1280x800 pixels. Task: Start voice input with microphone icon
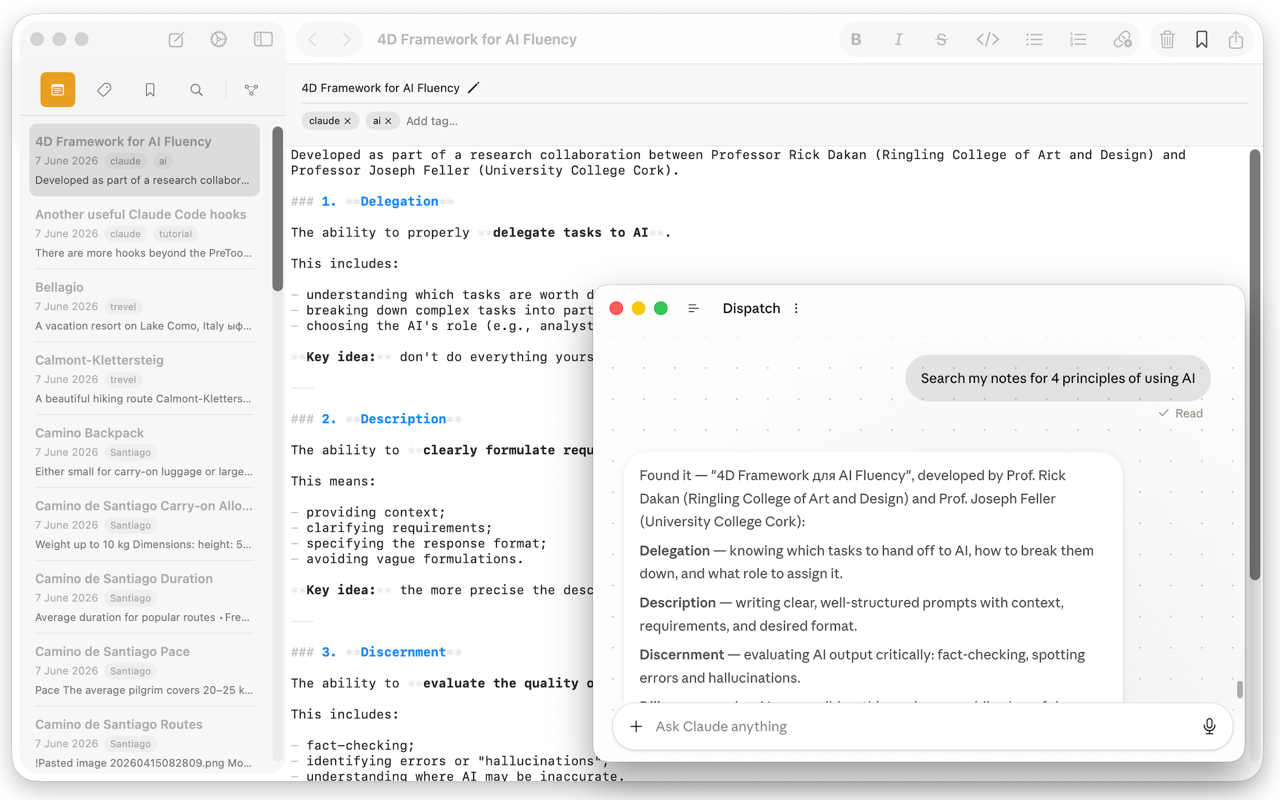1209,727
